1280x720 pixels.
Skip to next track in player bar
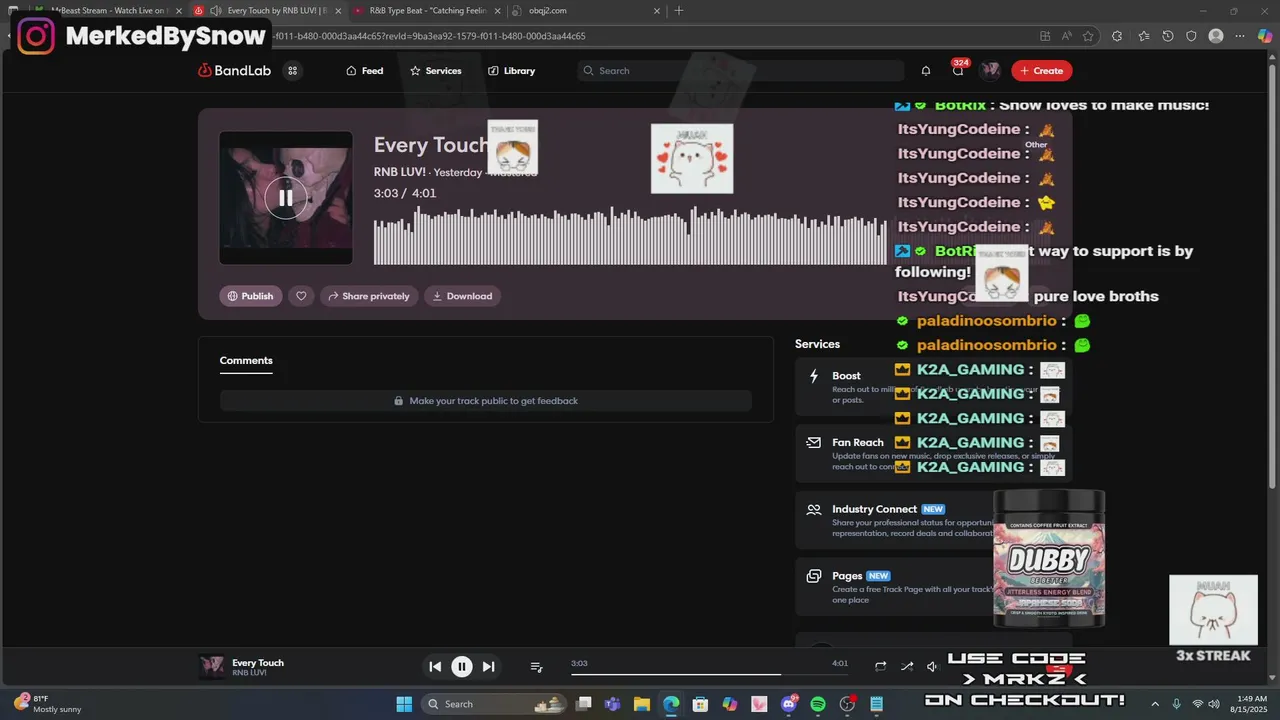[x=488, y=667]
